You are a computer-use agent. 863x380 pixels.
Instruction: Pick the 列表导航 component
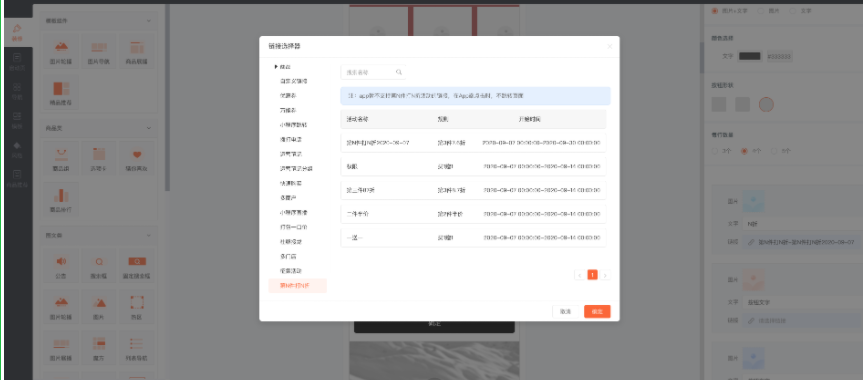137,348
